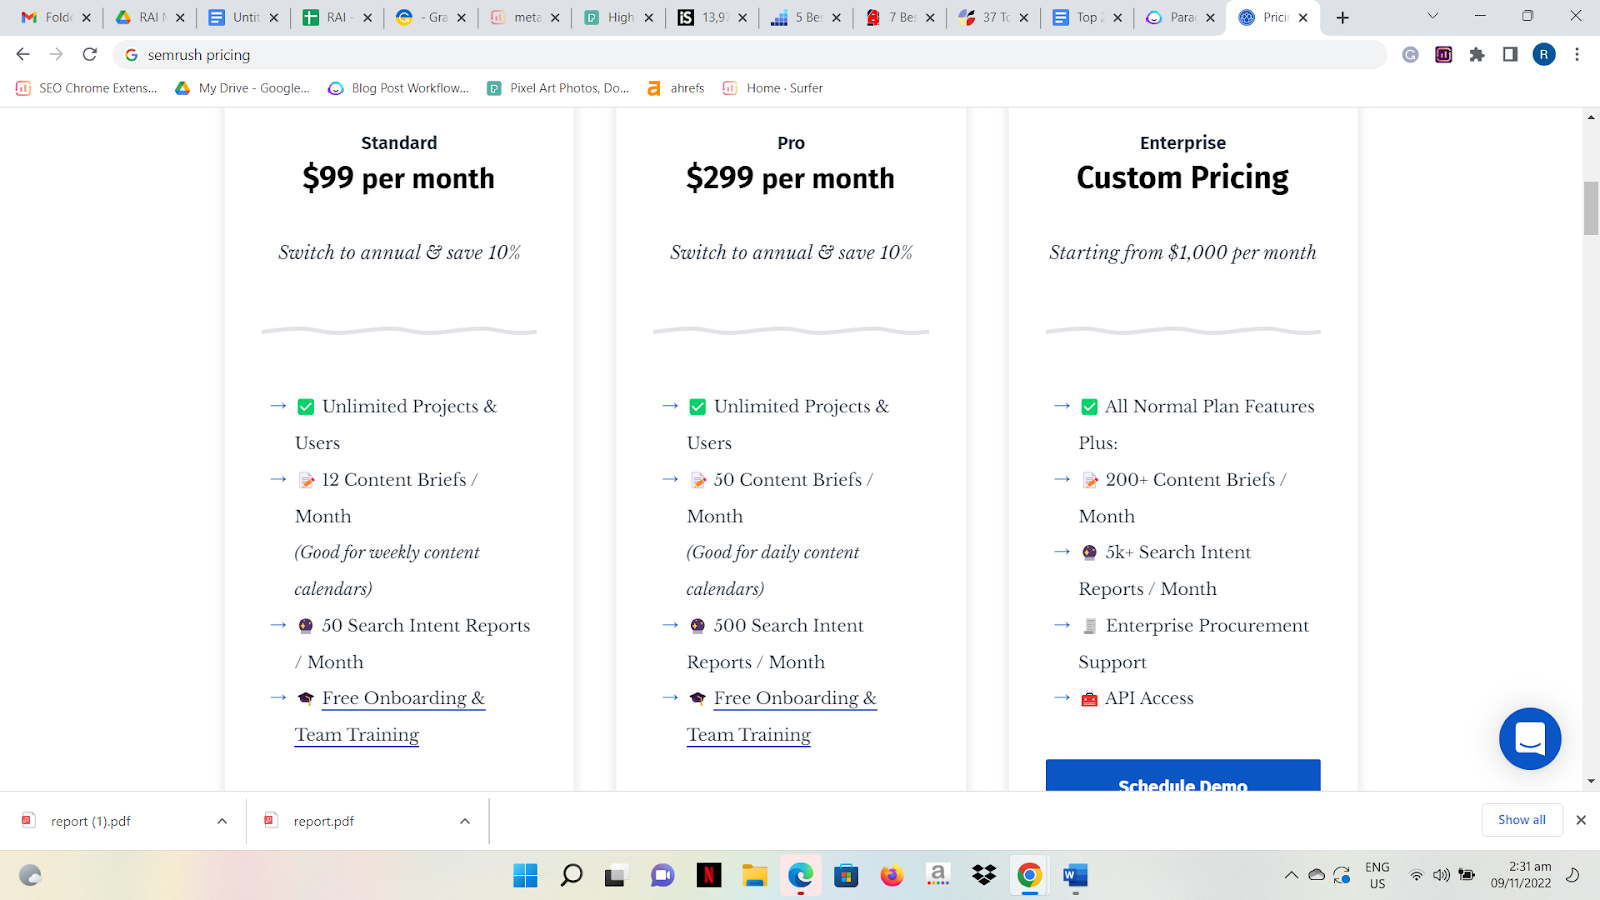The width and height of the screenshot is (1600, 900).
Task: Open the blue chat widget bubble
Action: click(1530, 739)
